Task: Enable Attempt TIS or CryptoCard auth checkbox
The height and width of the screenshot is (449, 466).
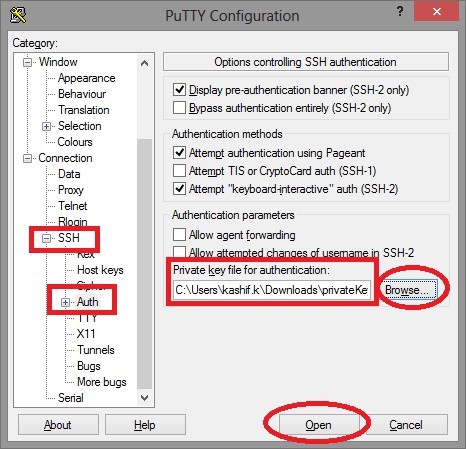Action: pos(179,171)
